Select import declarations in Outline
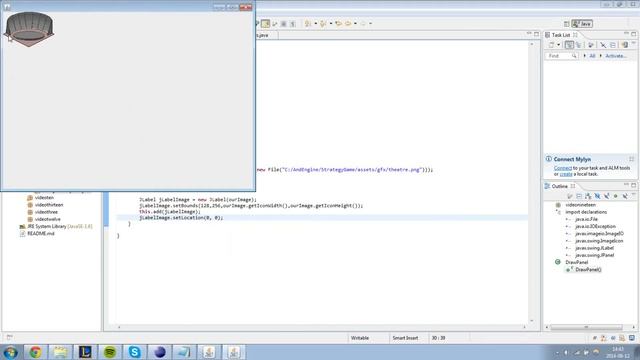 point(586,212)
